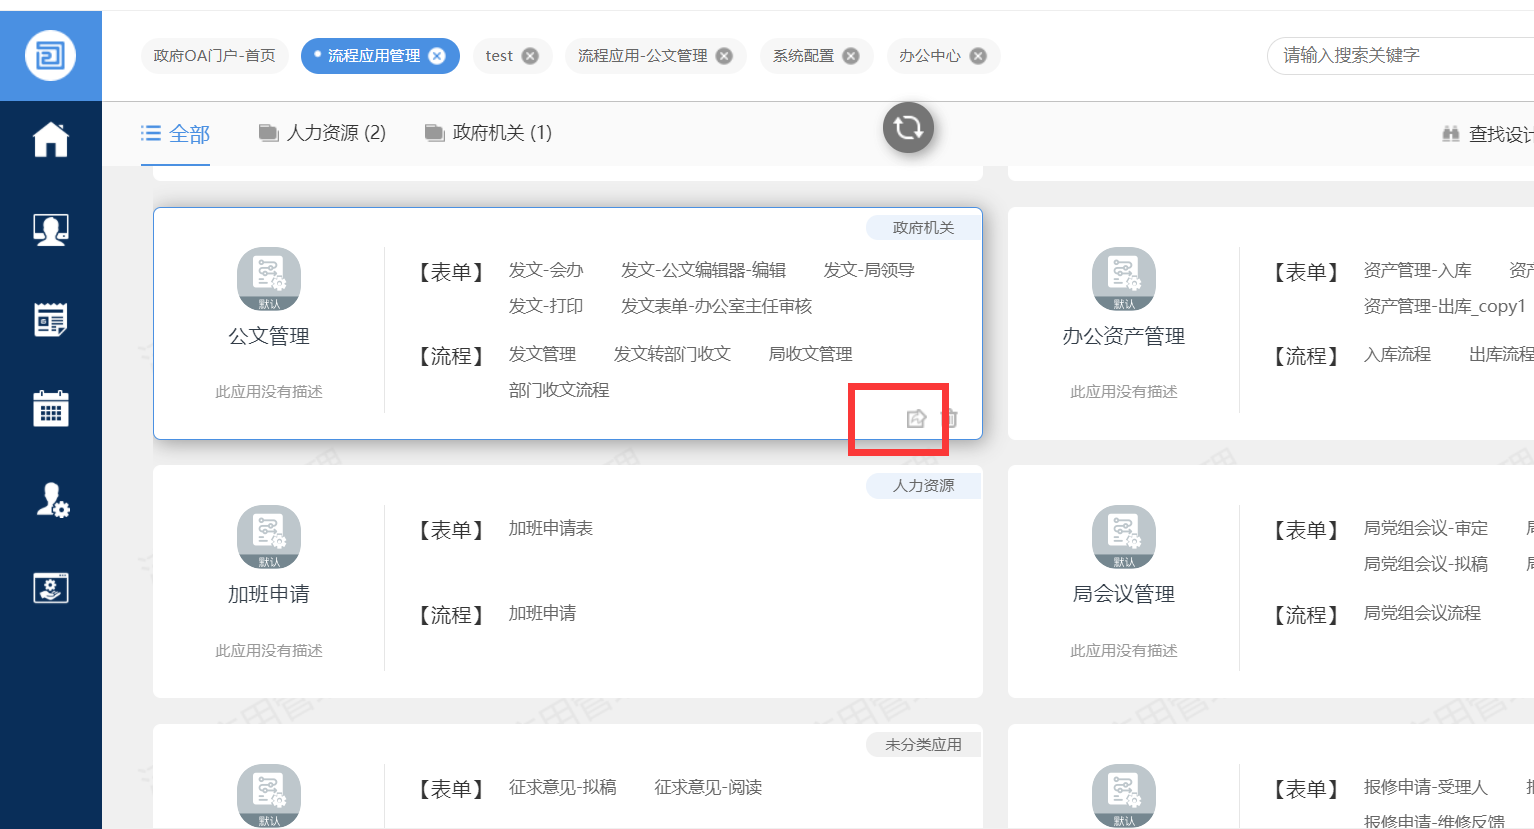Open the 发文表单-办公室主任审核 form

[x=716, y=306]
